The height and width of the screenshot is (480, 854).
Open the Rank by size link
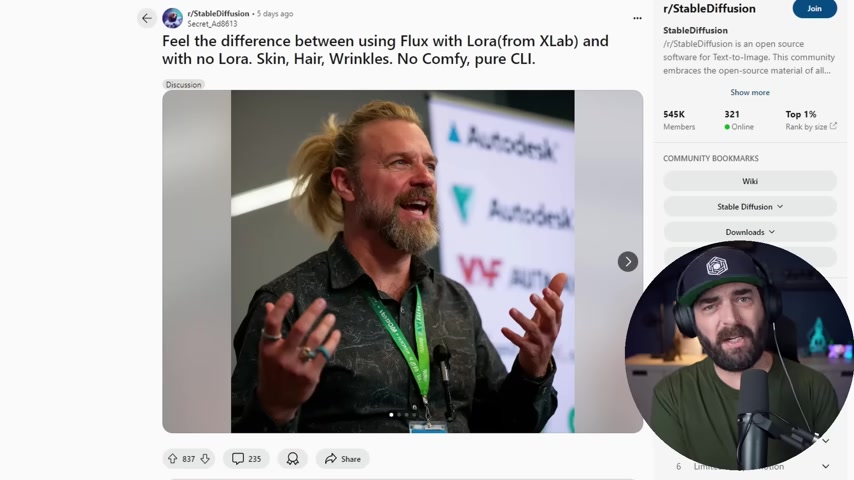pyautogui.click(x=811, y=126)
